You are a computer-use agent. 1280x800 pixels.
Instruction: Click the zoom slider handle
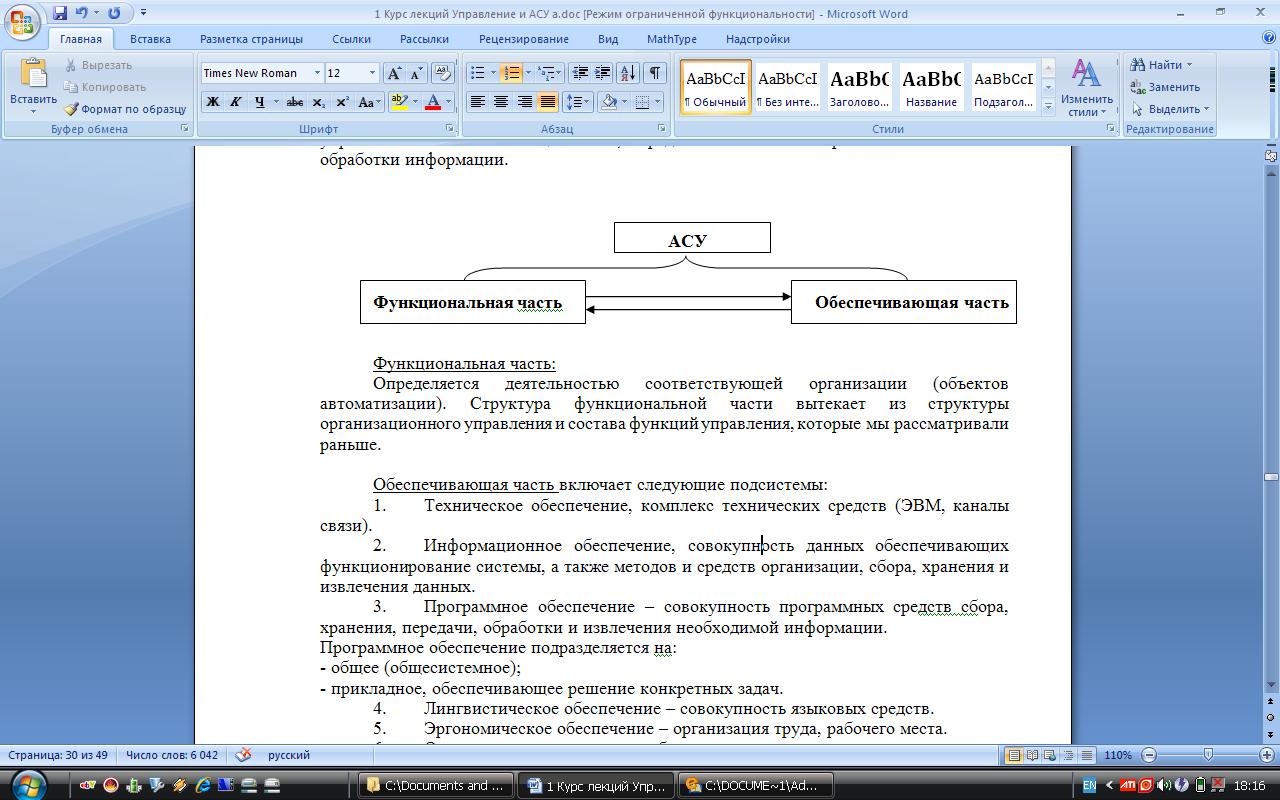click(x=1208, y=755)
